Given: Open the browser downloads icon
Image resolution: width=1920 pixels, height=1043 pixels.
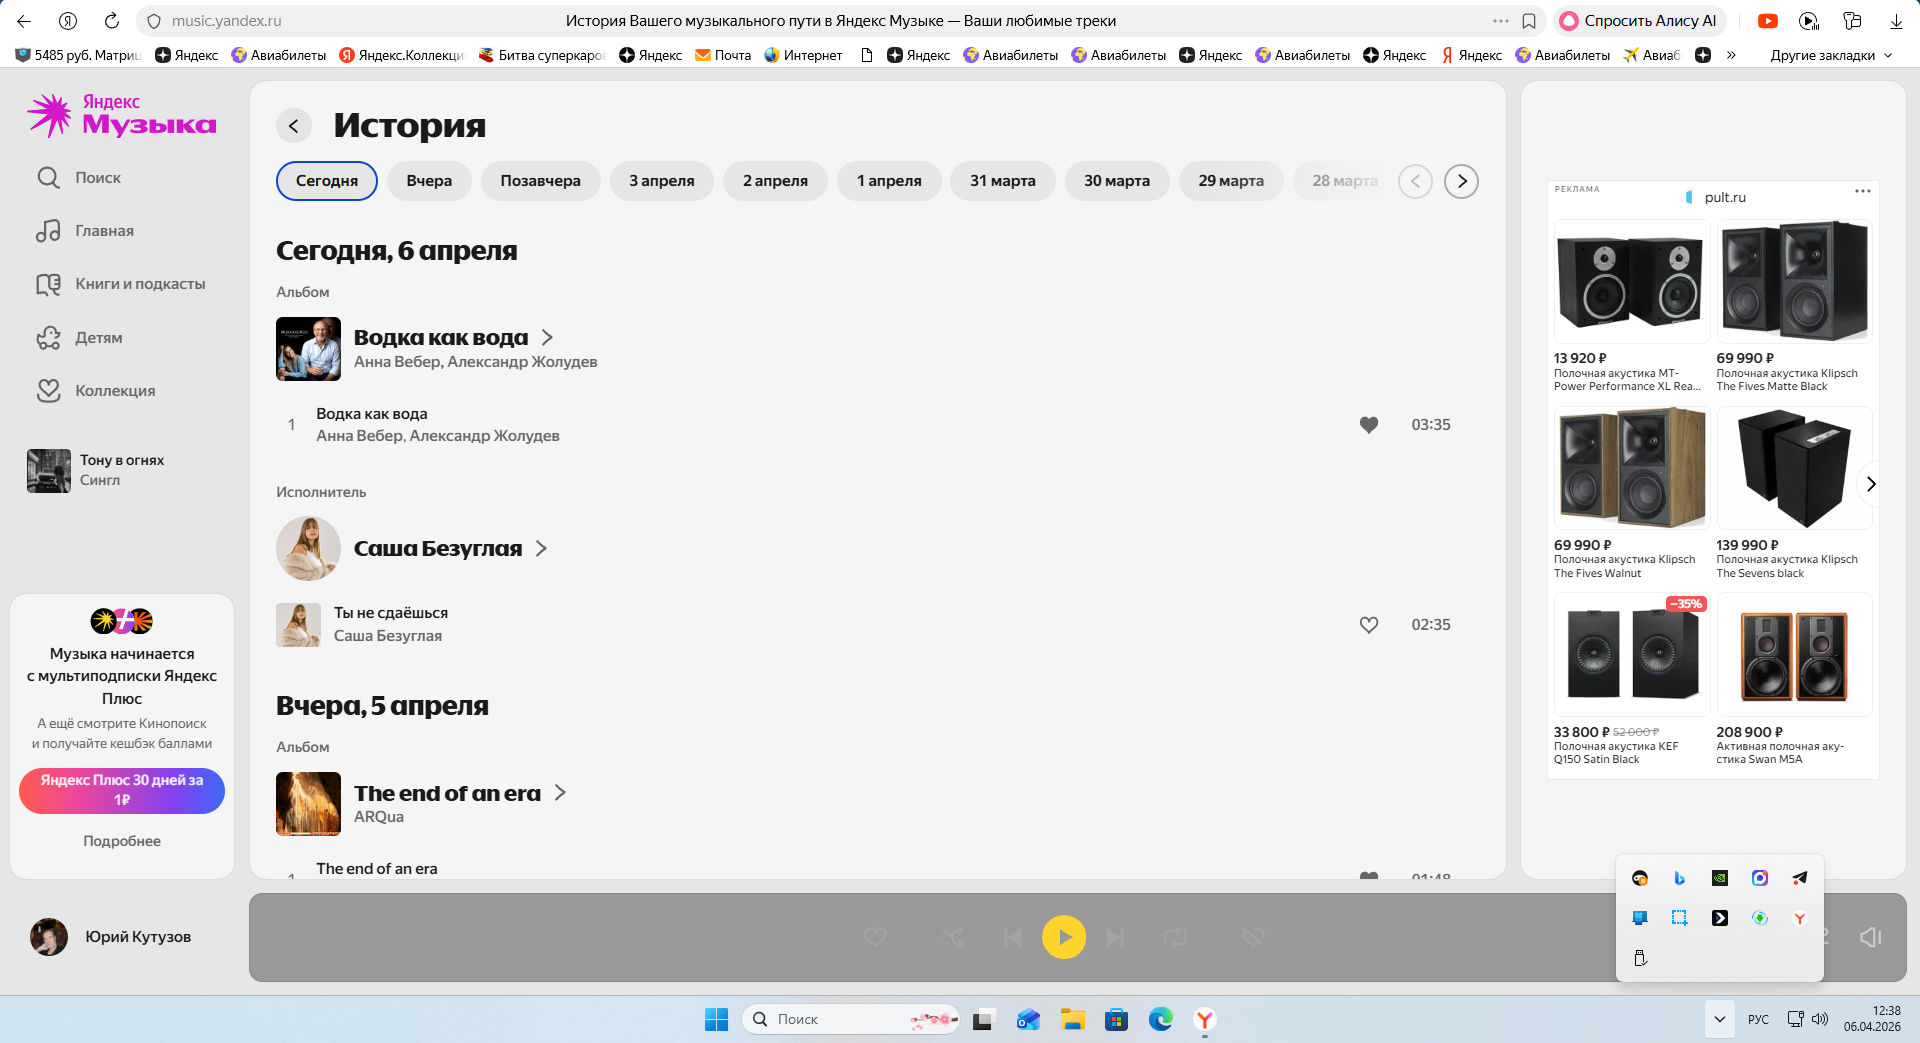Looking at the screenshot, I should 1896,21.
